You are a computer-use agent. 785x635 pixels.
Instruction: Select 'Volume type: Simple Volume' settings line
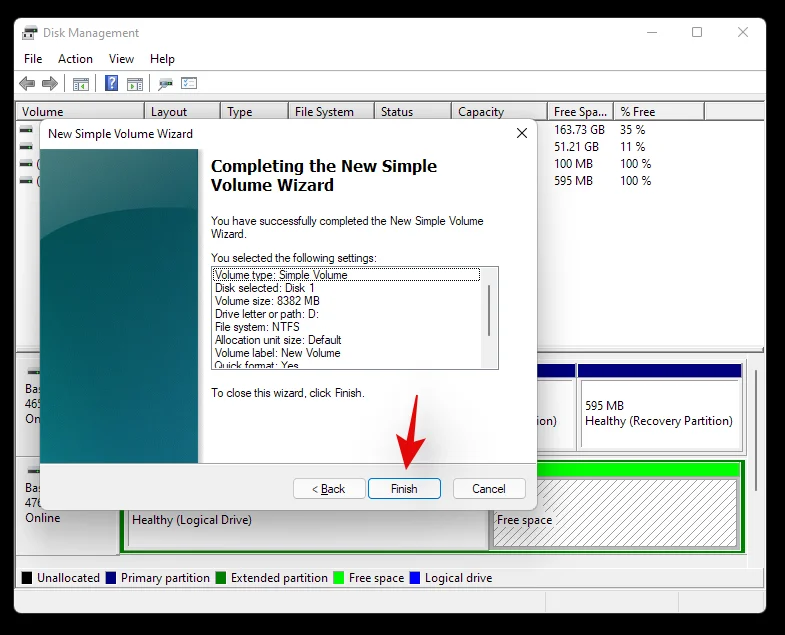(x=346, y=275)
